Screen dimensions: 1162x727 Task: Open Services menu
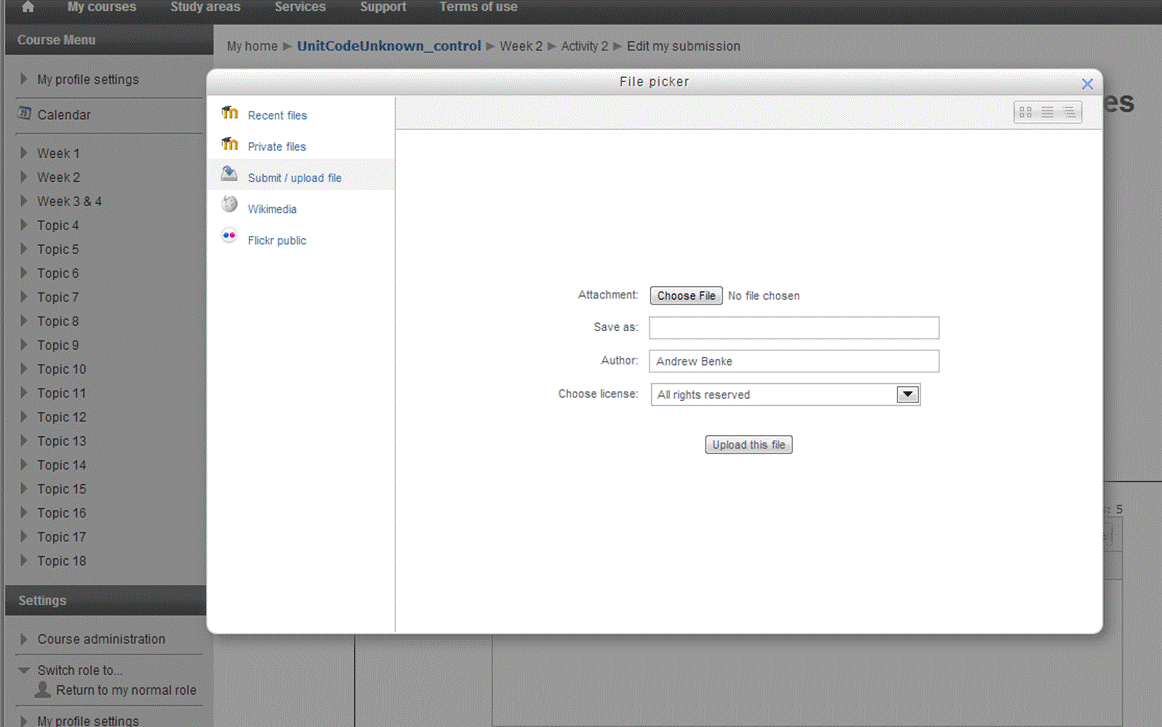[300, 7]
